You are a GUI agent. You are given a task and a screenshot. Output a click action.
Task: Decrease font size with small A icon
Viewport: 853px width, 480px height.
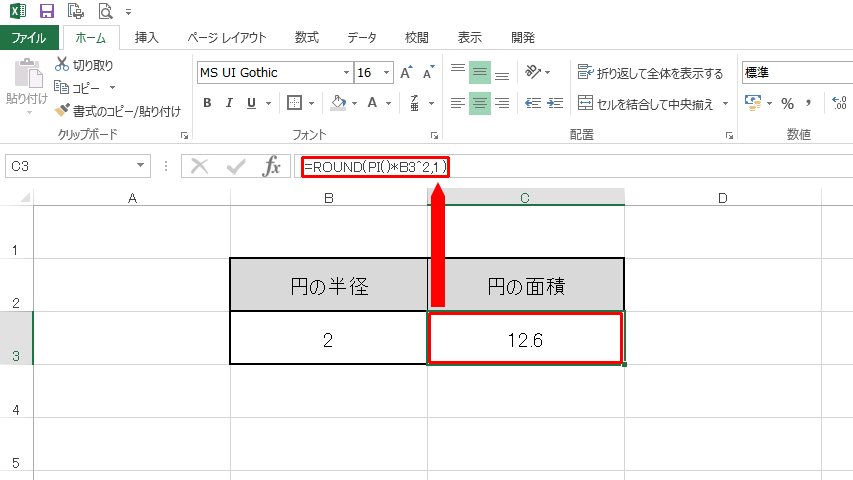[x=429, y=72]
